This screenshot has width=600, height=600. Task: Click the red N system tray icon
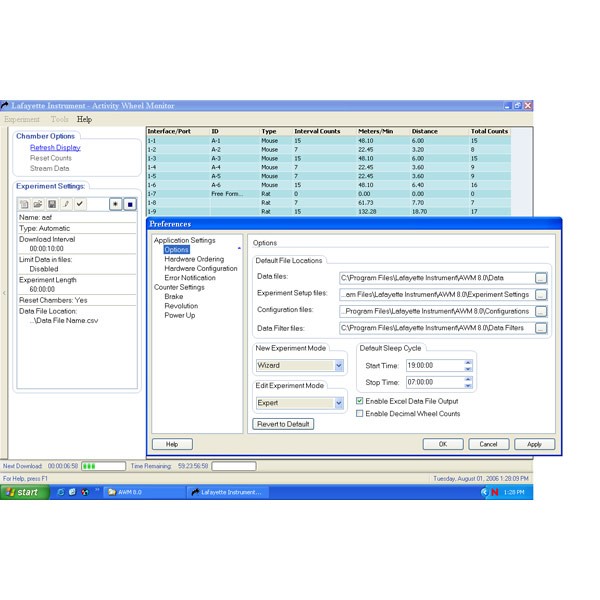(495, 492)
